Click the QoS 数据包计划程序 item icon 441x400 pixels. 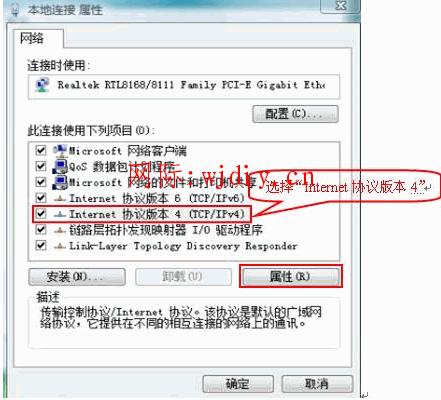tap(60, 166)
